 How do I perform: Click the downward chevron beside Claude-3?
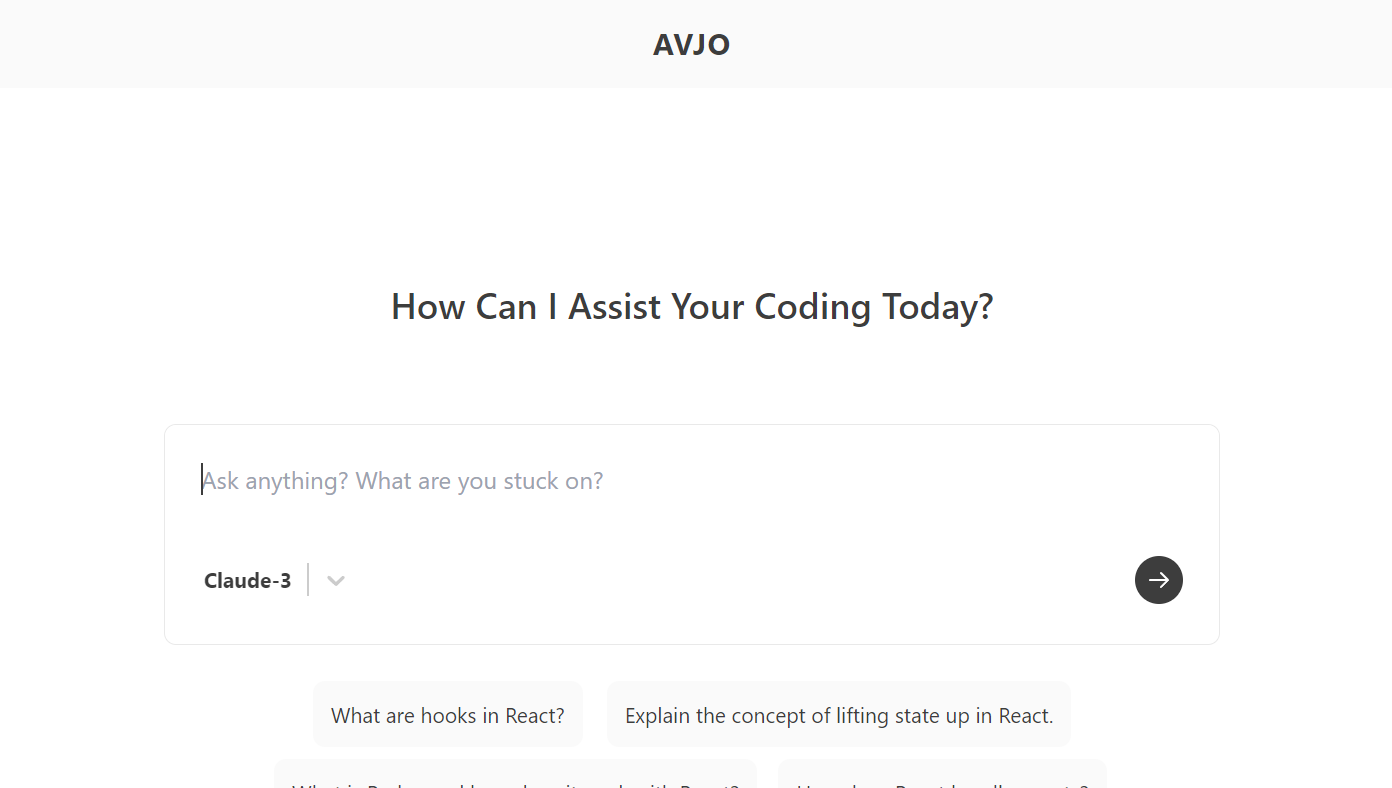(335, 580)
